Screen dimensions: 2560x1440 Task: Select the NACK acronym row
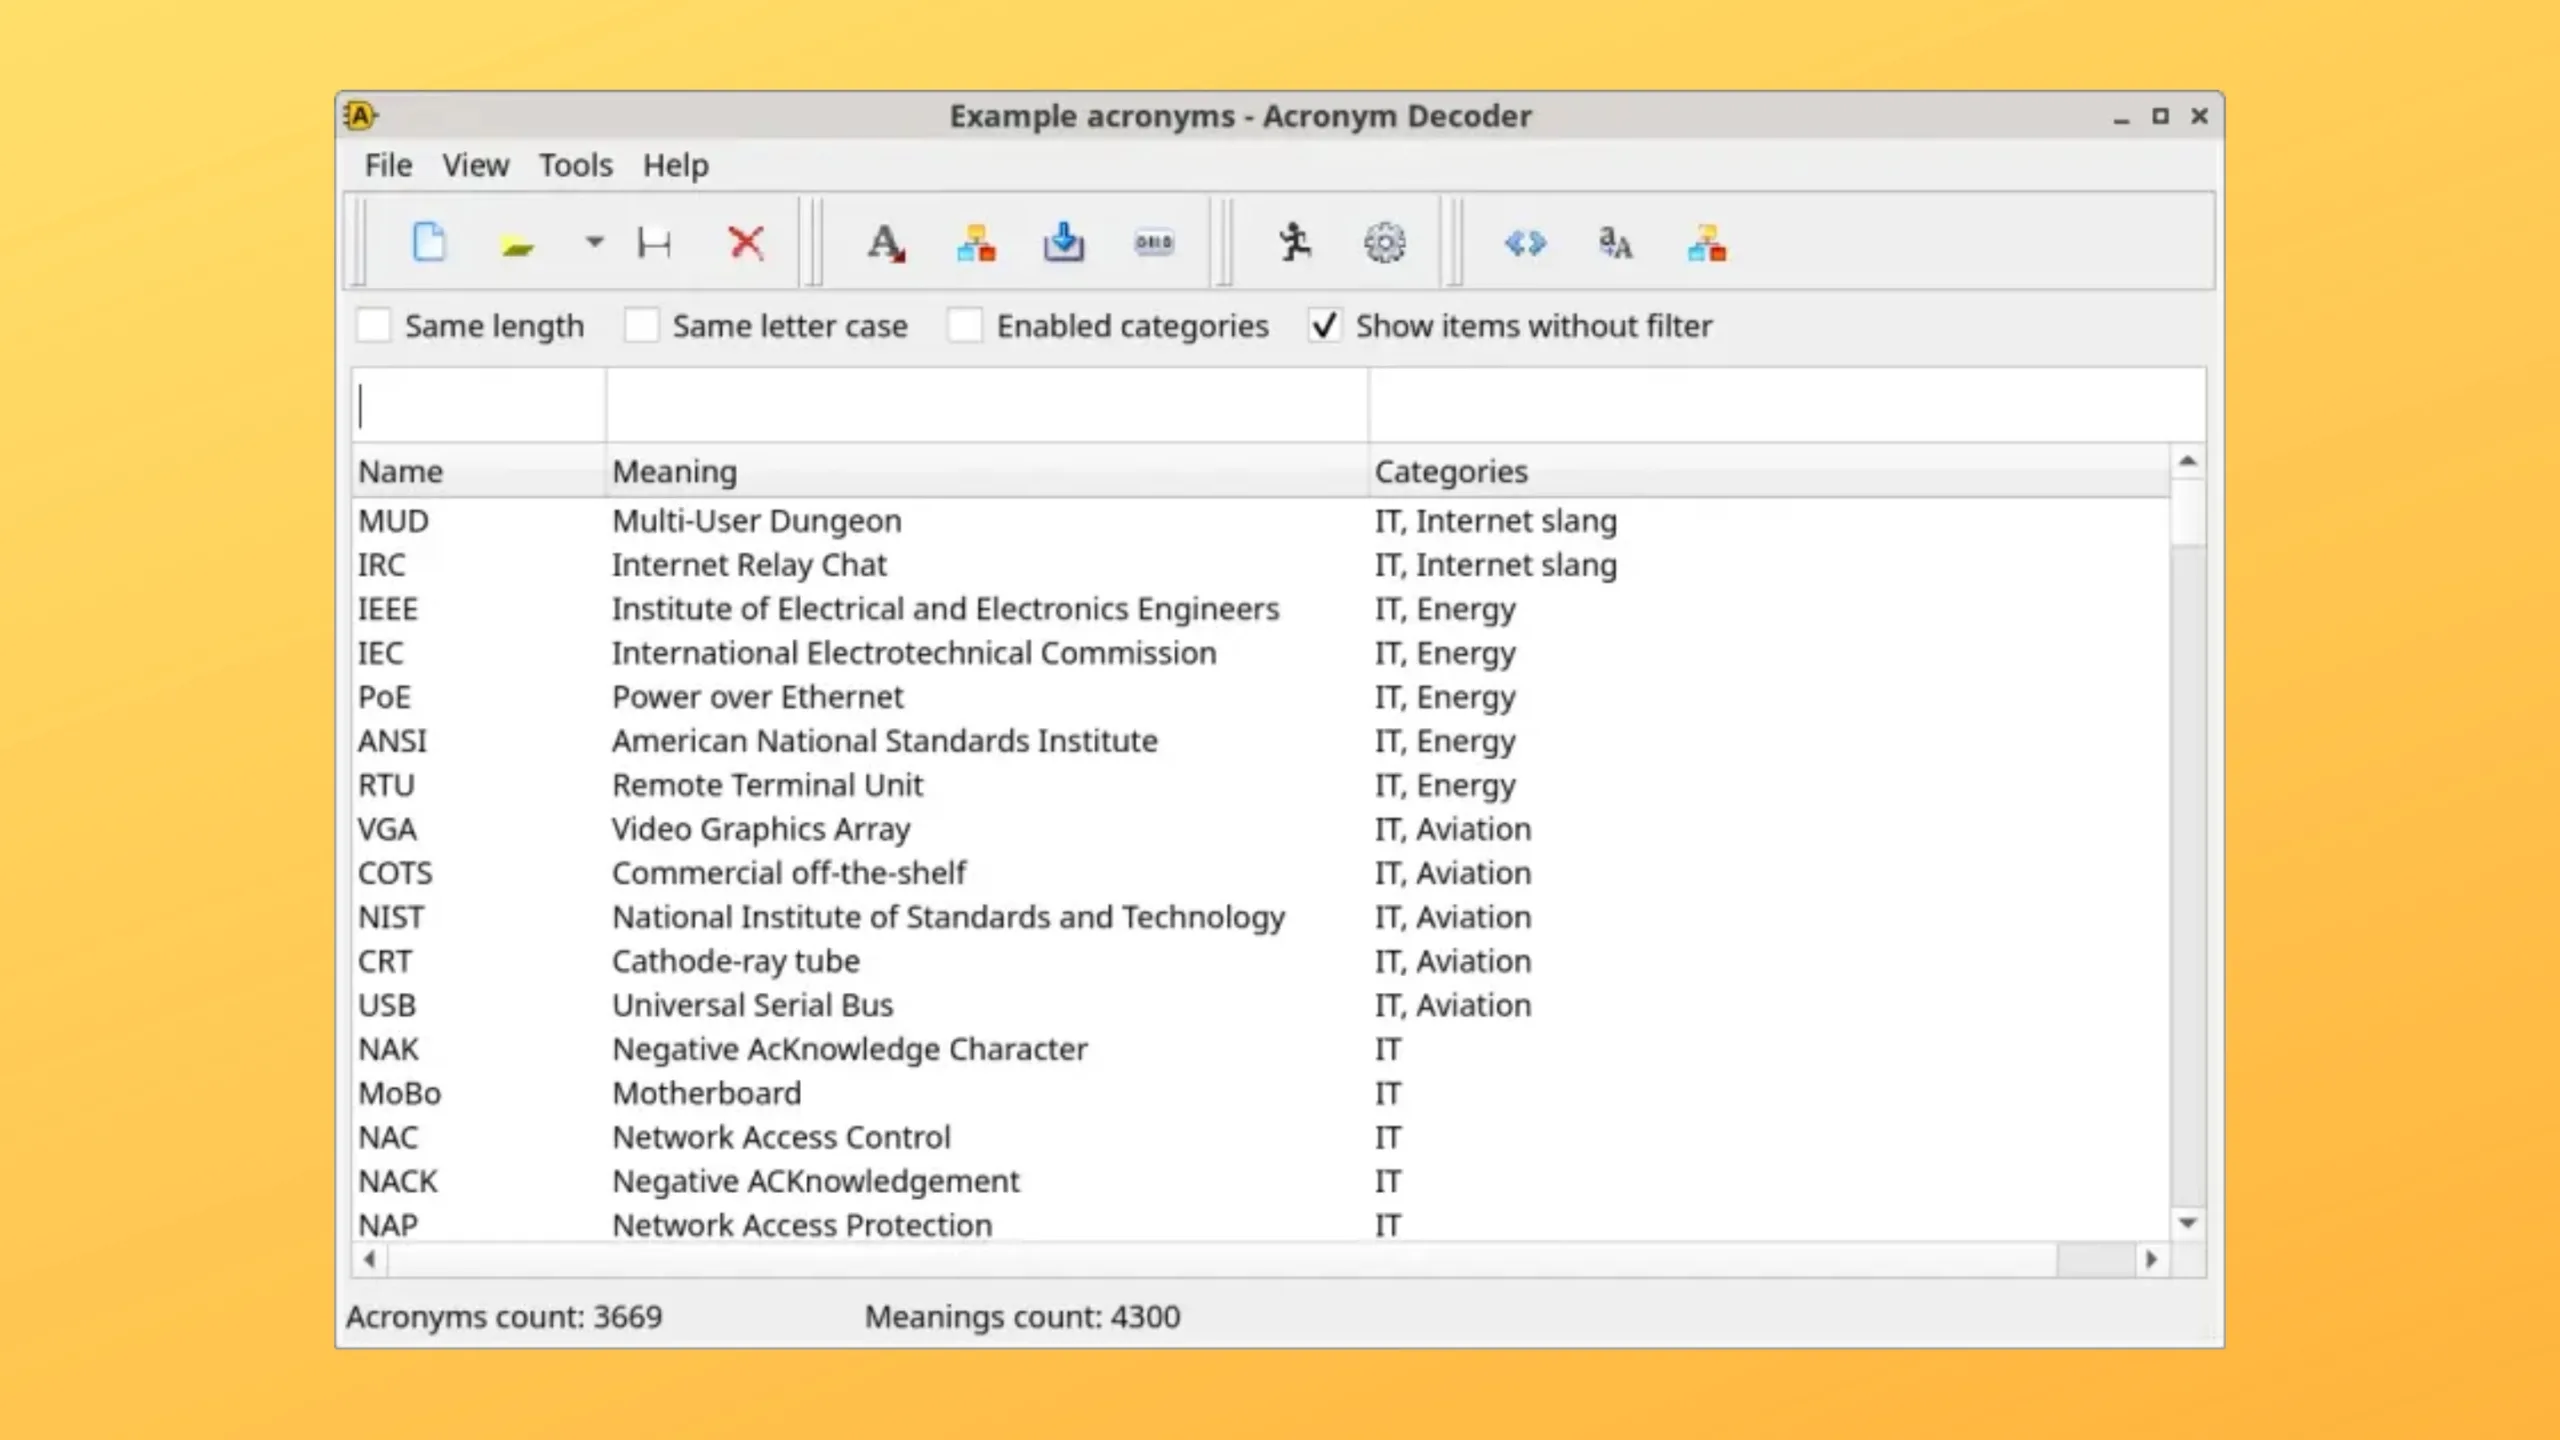click(x=1260, y=1181)
